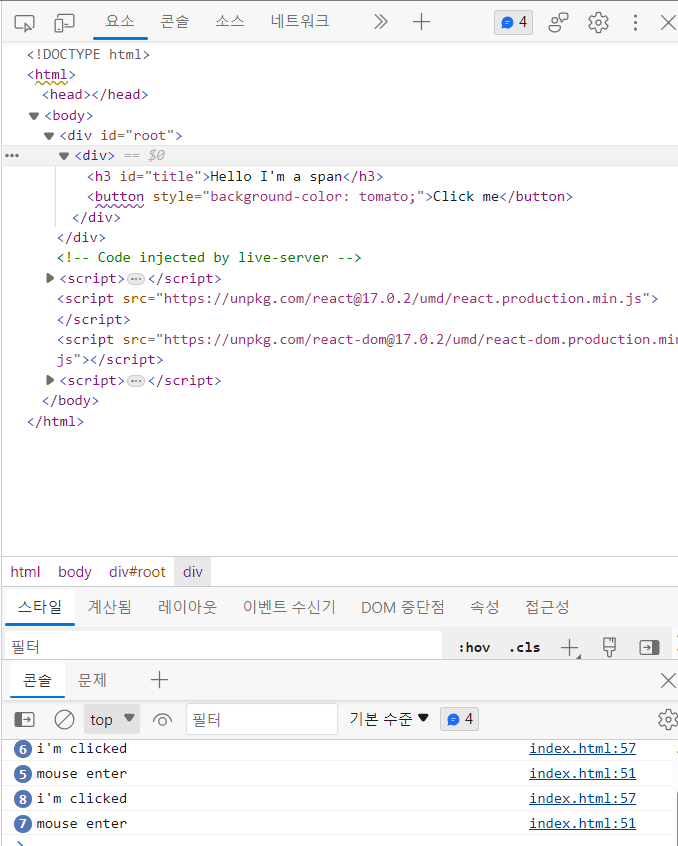The height and width of the screenshot is (846, 678).
Task: Open the three-dot actions on the selected div row
Action: [x=12, y=155]
